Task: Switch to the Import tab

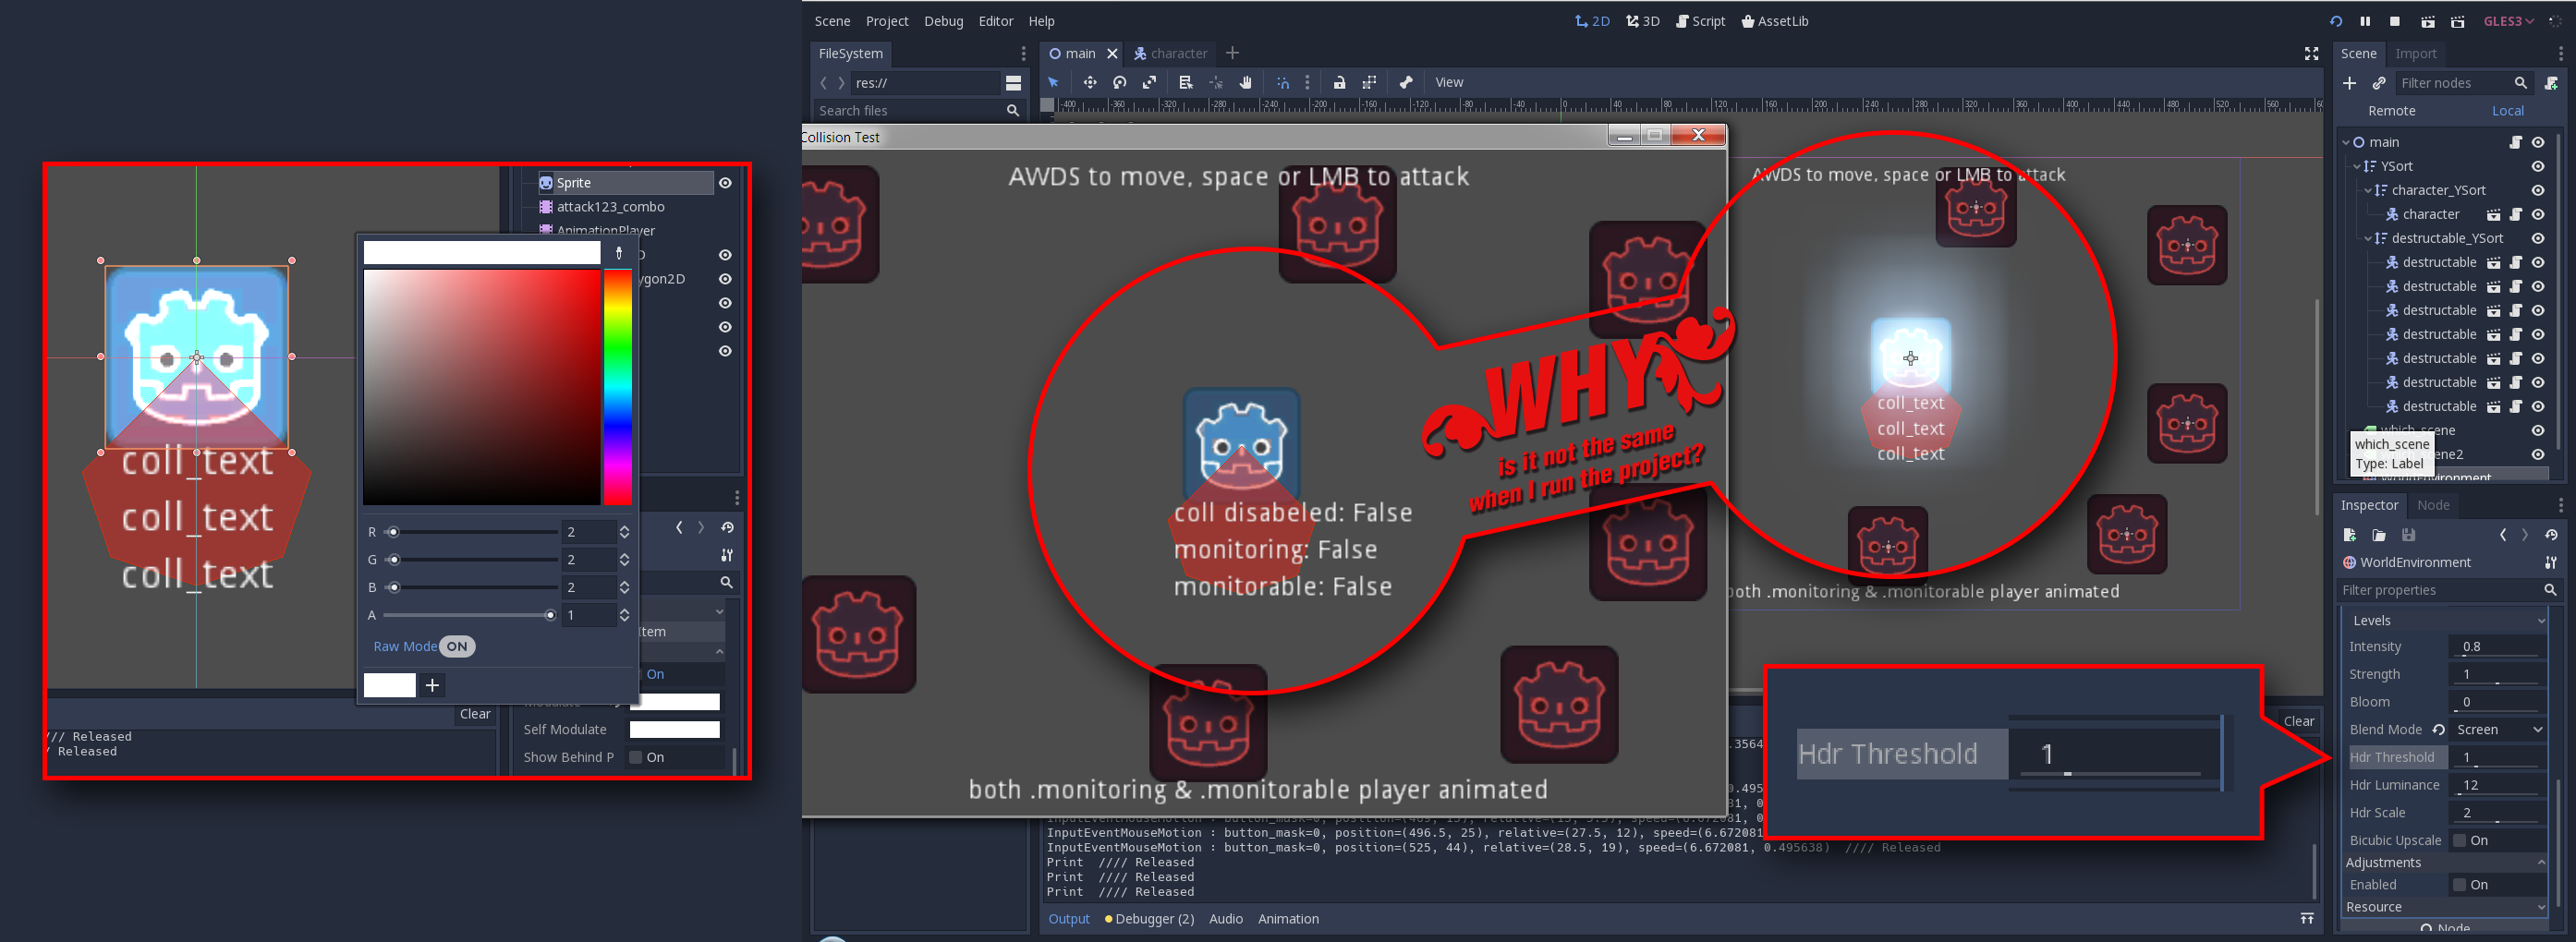Action: coord(2416,53)
